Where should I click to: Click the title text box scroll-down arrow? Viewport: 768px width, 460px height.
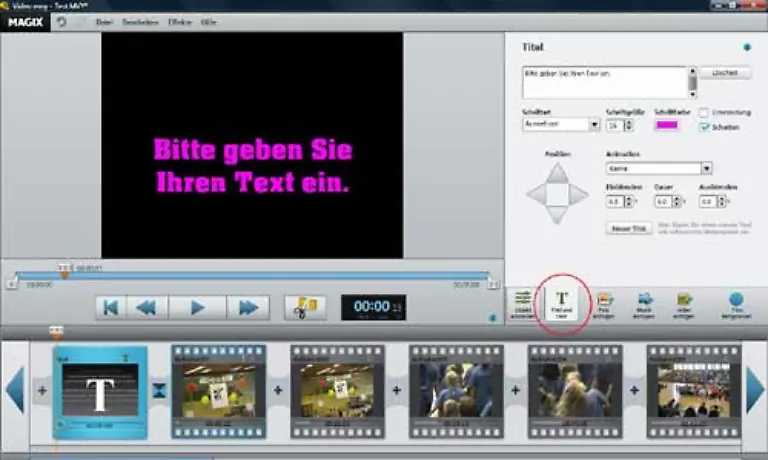click(692, 94)
